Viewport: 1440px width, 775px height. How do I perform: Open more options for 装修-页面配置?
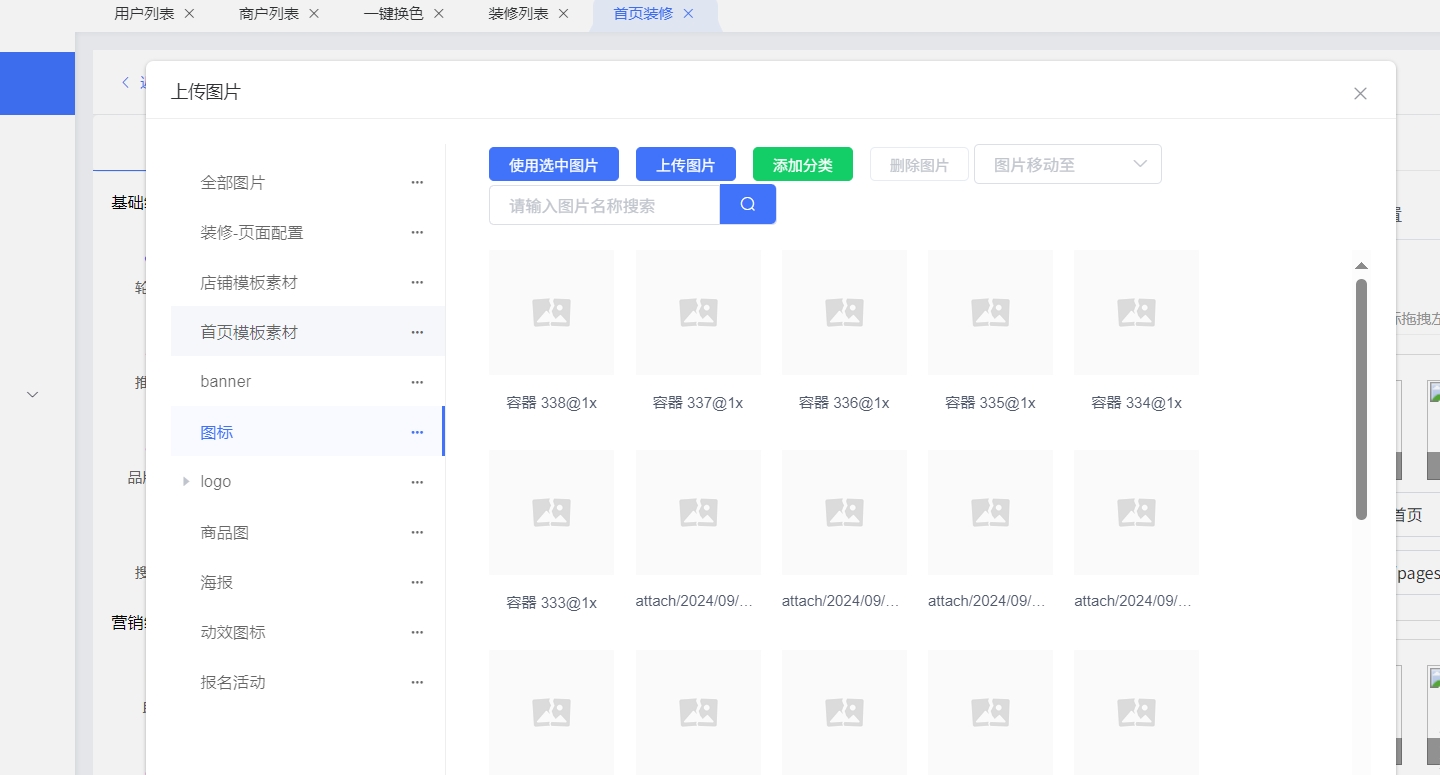coord(417,233)
